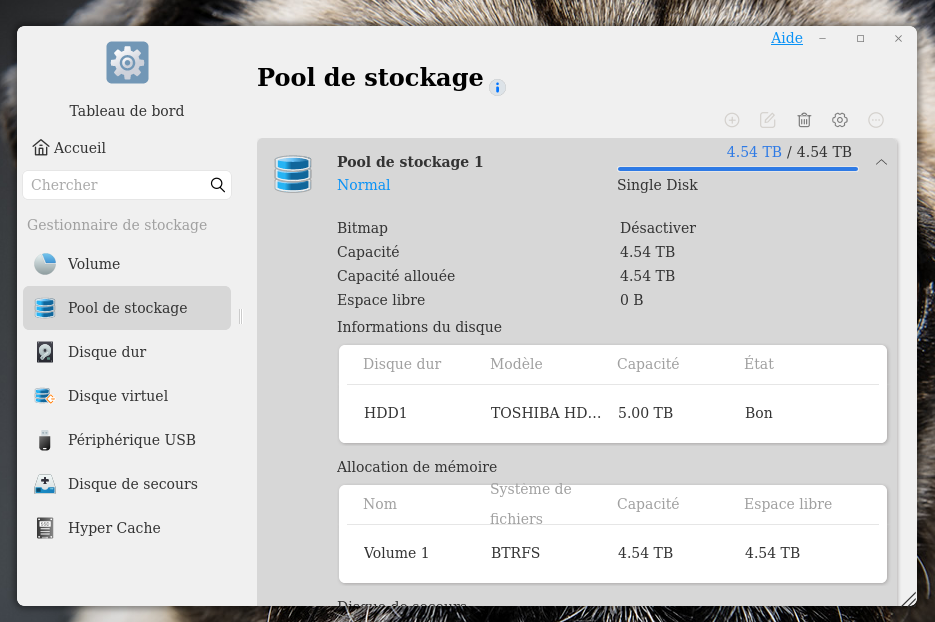Click the Chercher search field
This screenshot has height=622, width=935.
click(115, 185)
